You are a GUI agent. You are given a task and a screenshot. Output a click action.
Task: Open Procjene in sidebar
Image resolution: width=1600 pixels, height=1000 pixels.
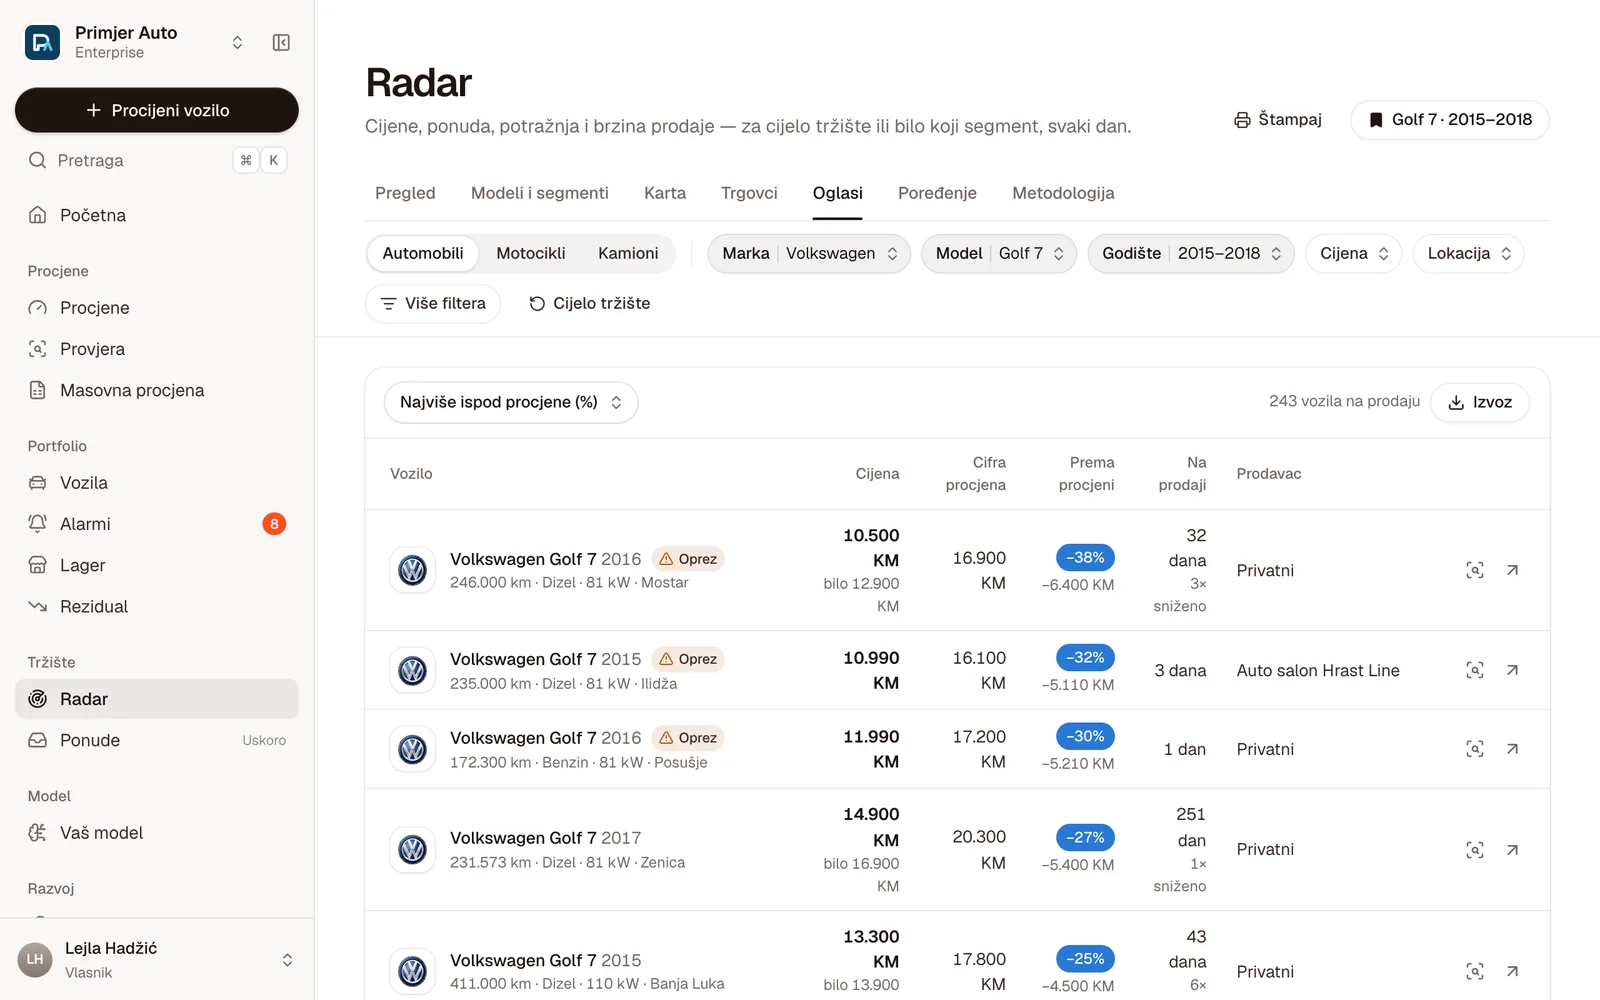click(x=157, y=308)
